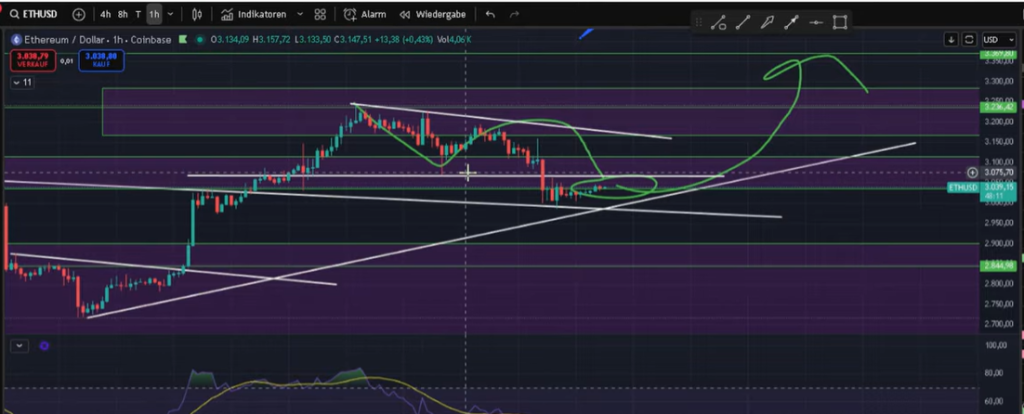1024x414 pixels.
Task: Select the trend line drawing tool
Action: click(x=743, y=22)
